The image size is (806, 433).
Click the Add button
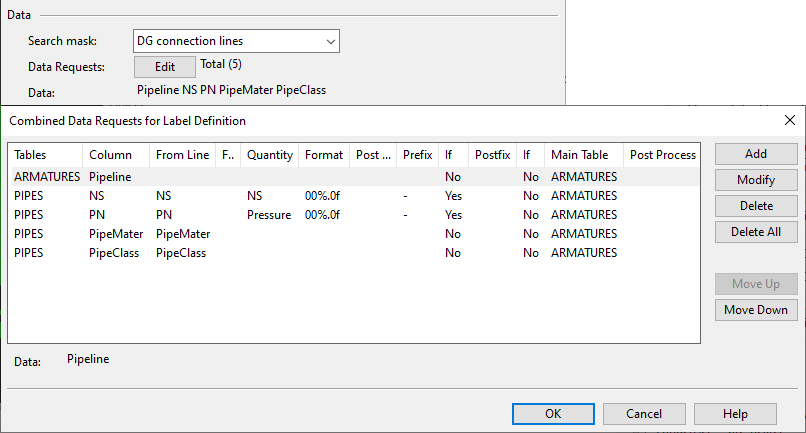pyautogui.click(x=756, y=154)
